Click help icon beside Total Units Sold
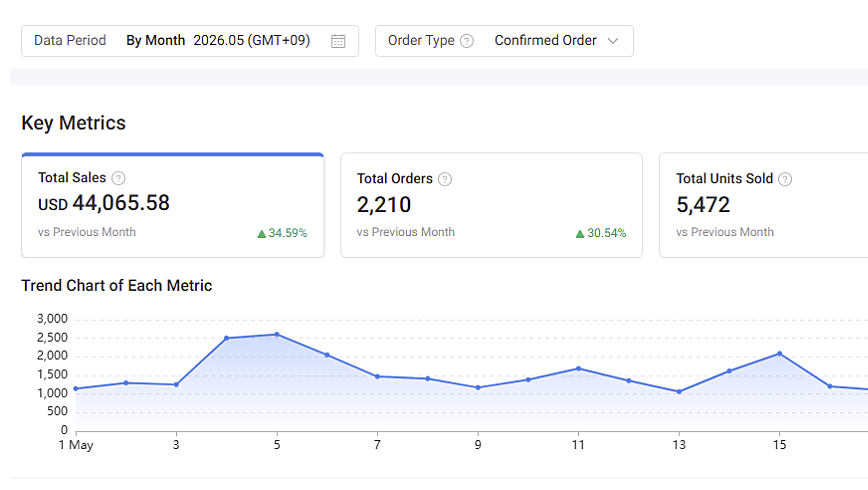Image resolution: width=868 pixels, height=490 pixels. [785, 179]
